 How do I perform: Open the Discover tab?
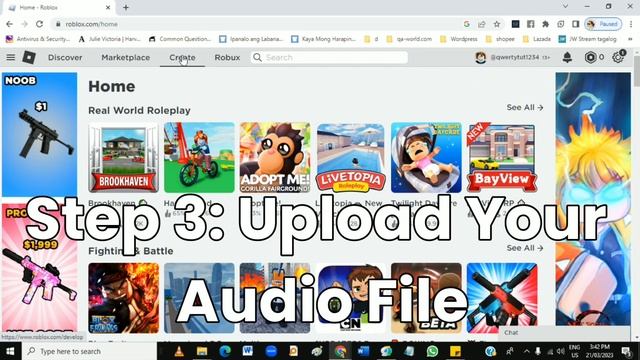point(65,58)
